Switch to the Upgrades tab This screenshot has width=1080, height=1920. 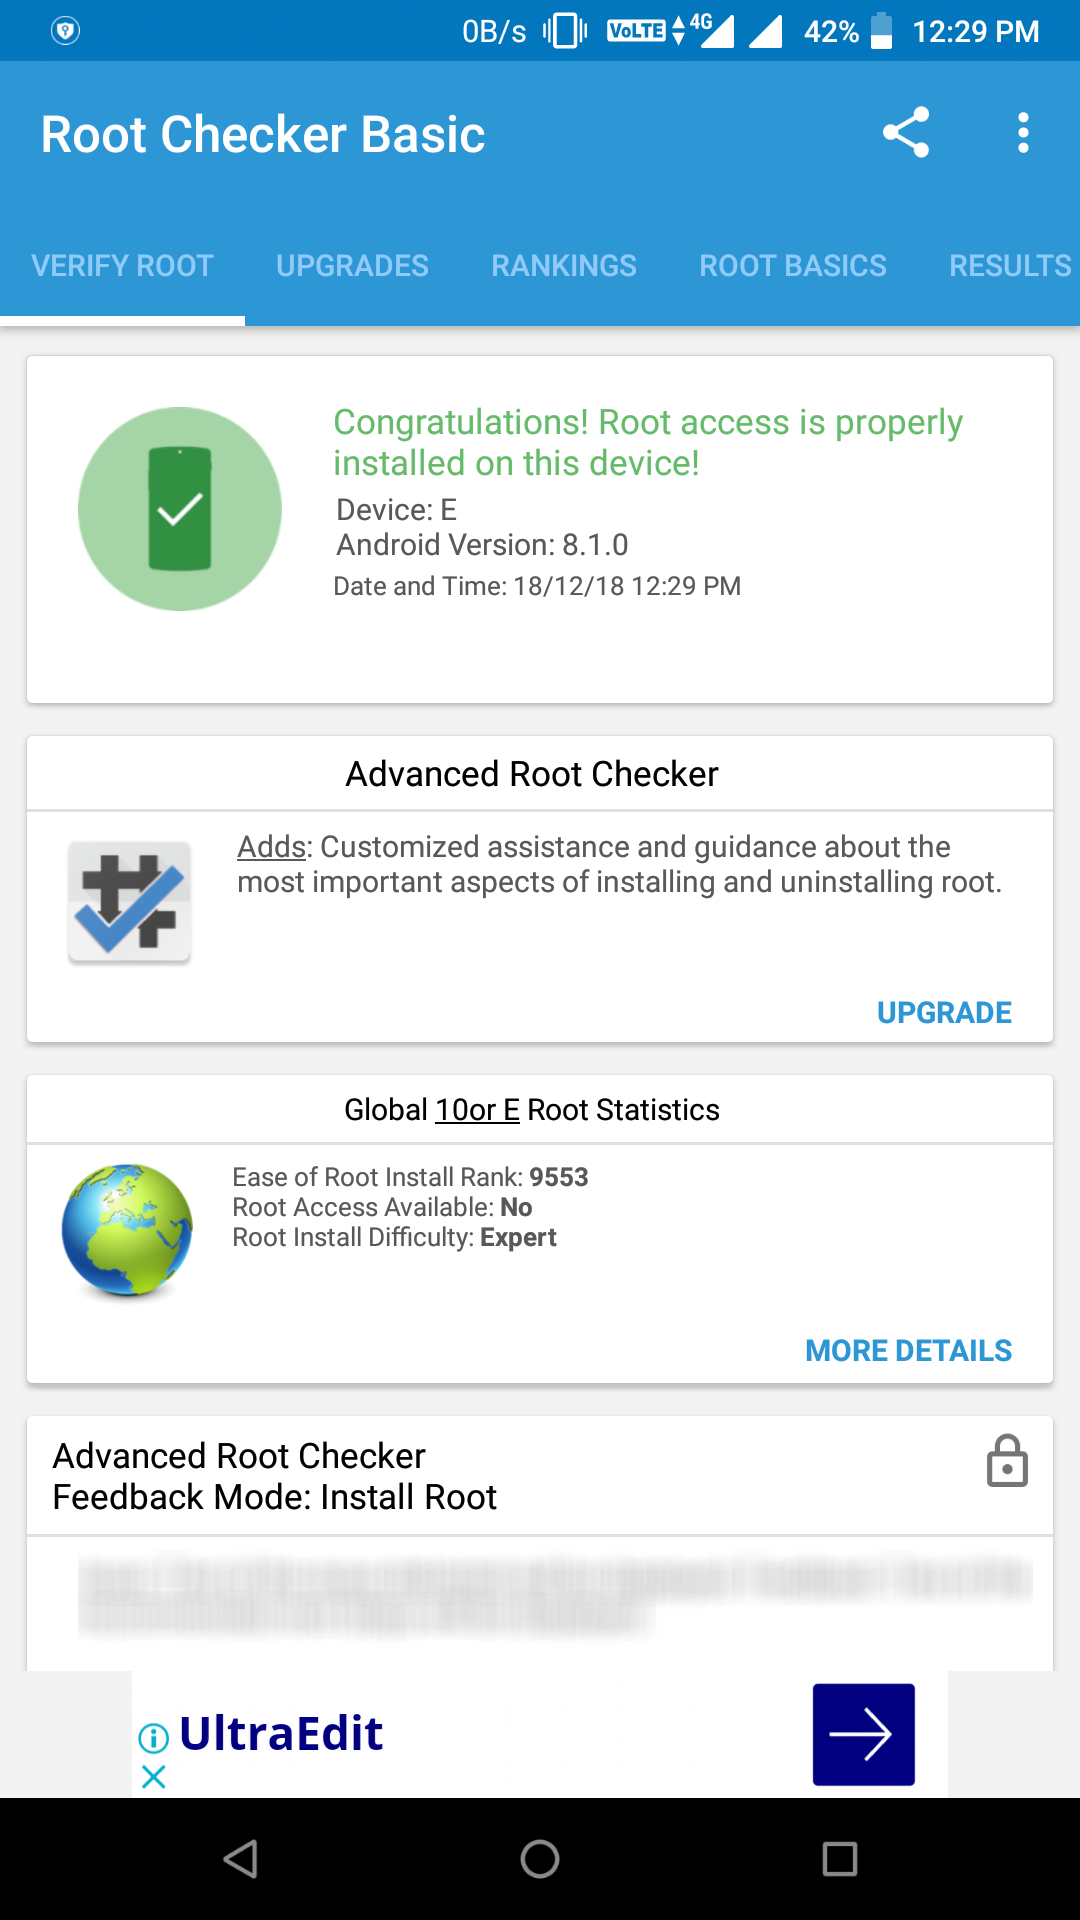pyautogui.click(x=352, y=266)
